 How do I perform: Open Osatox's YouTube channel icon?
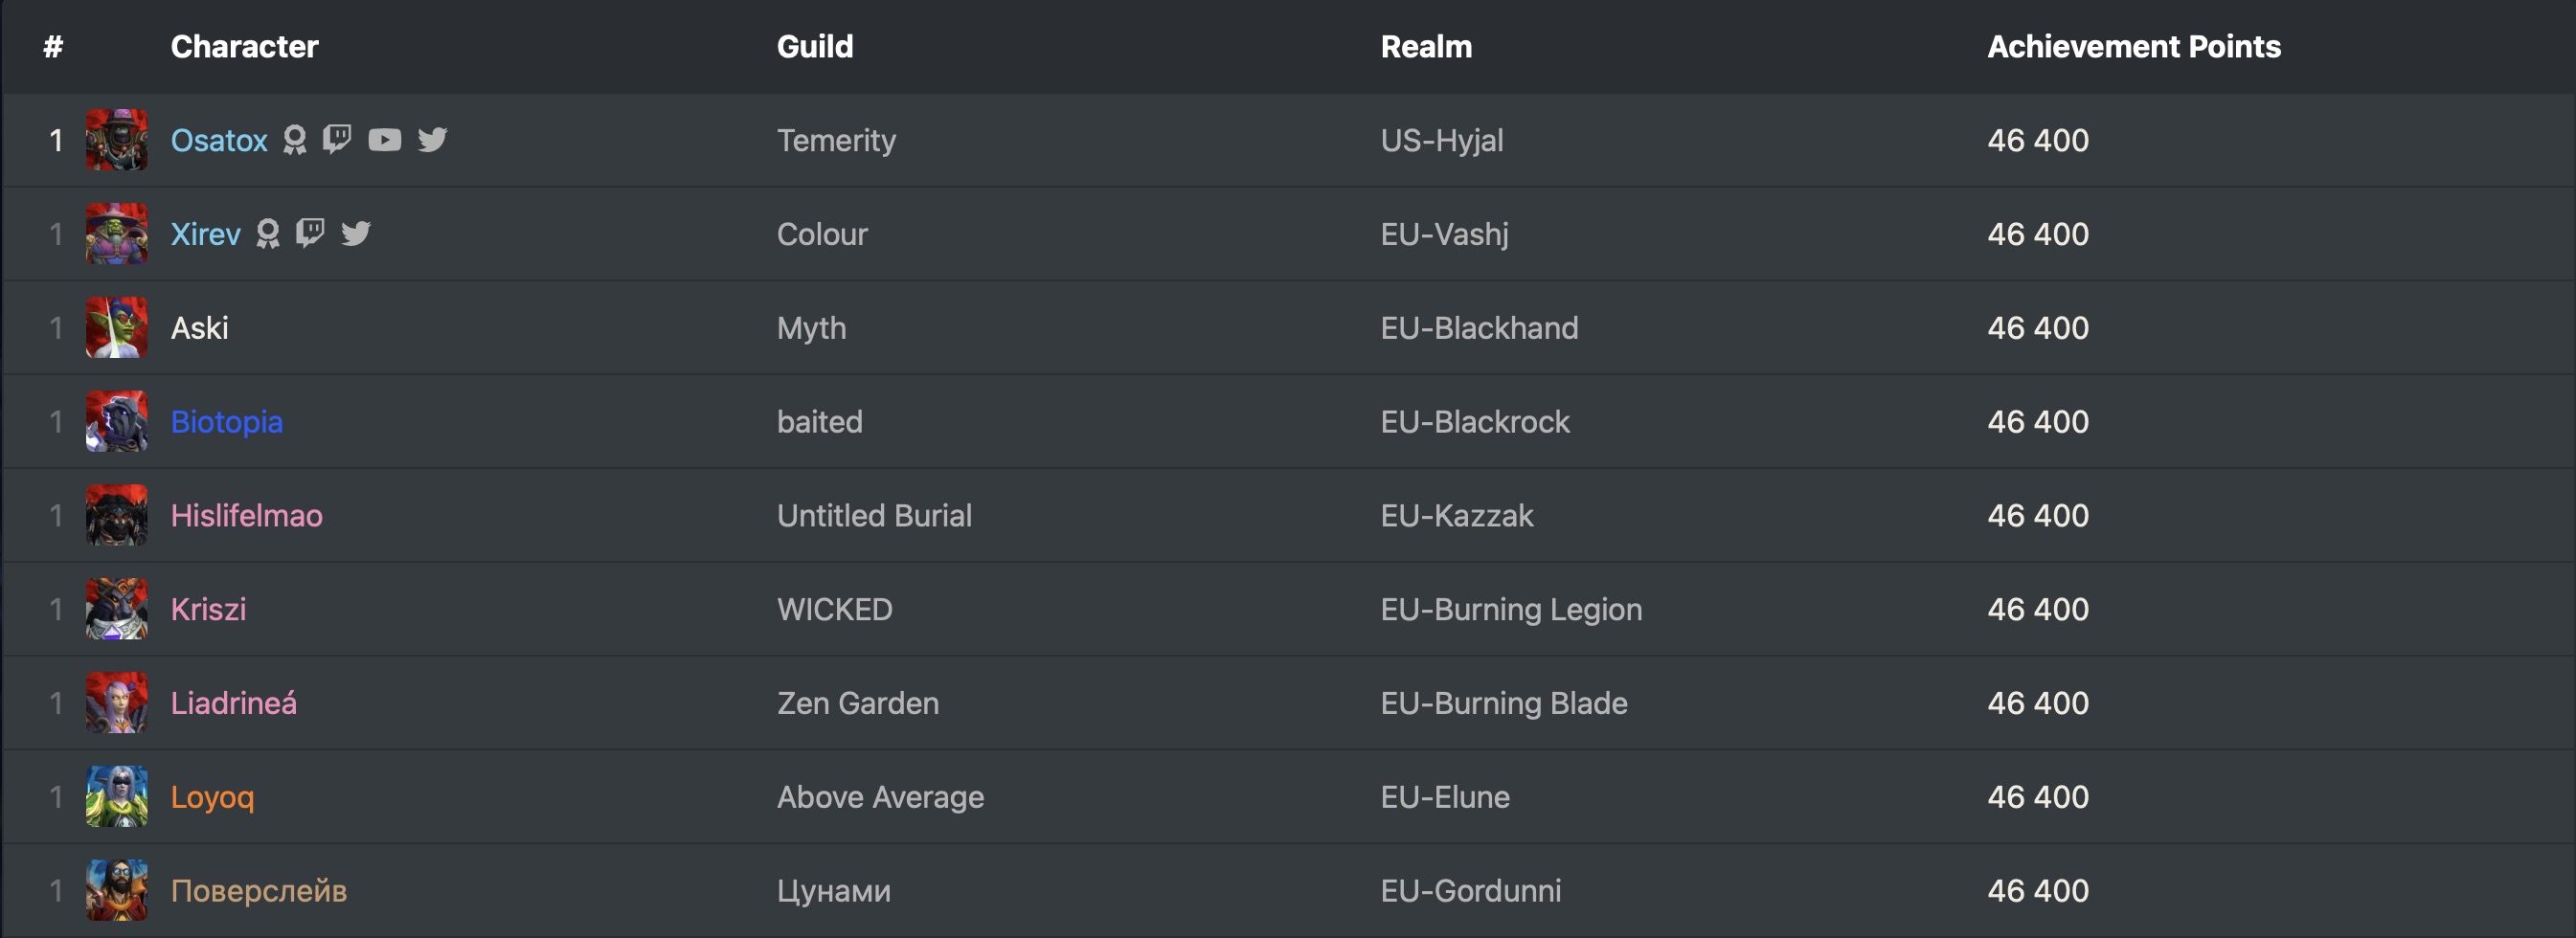[384, 139]
